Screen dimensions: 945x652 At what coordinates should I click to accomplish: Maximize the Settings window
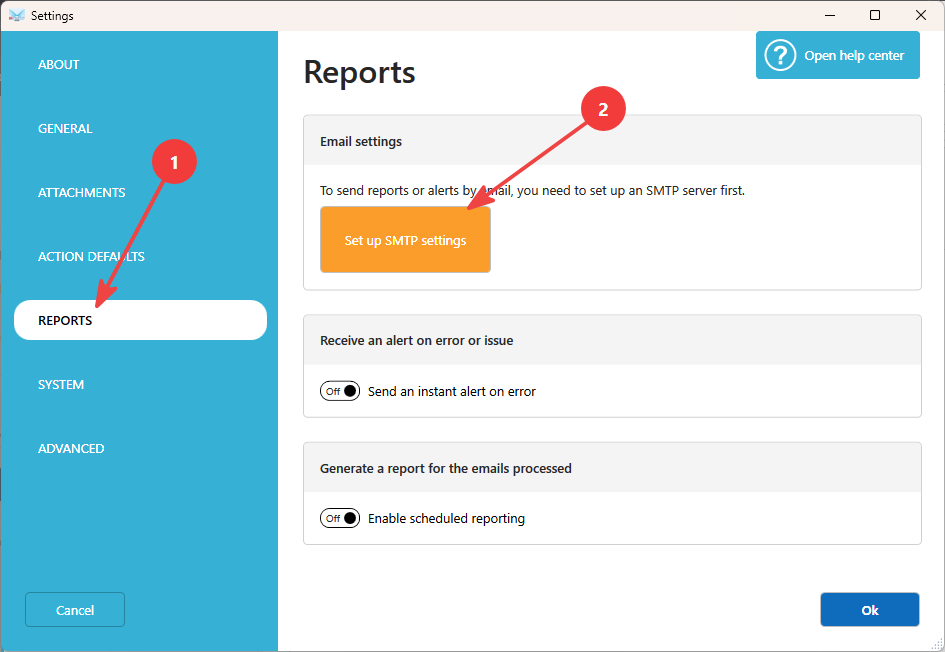pos(875,16)
